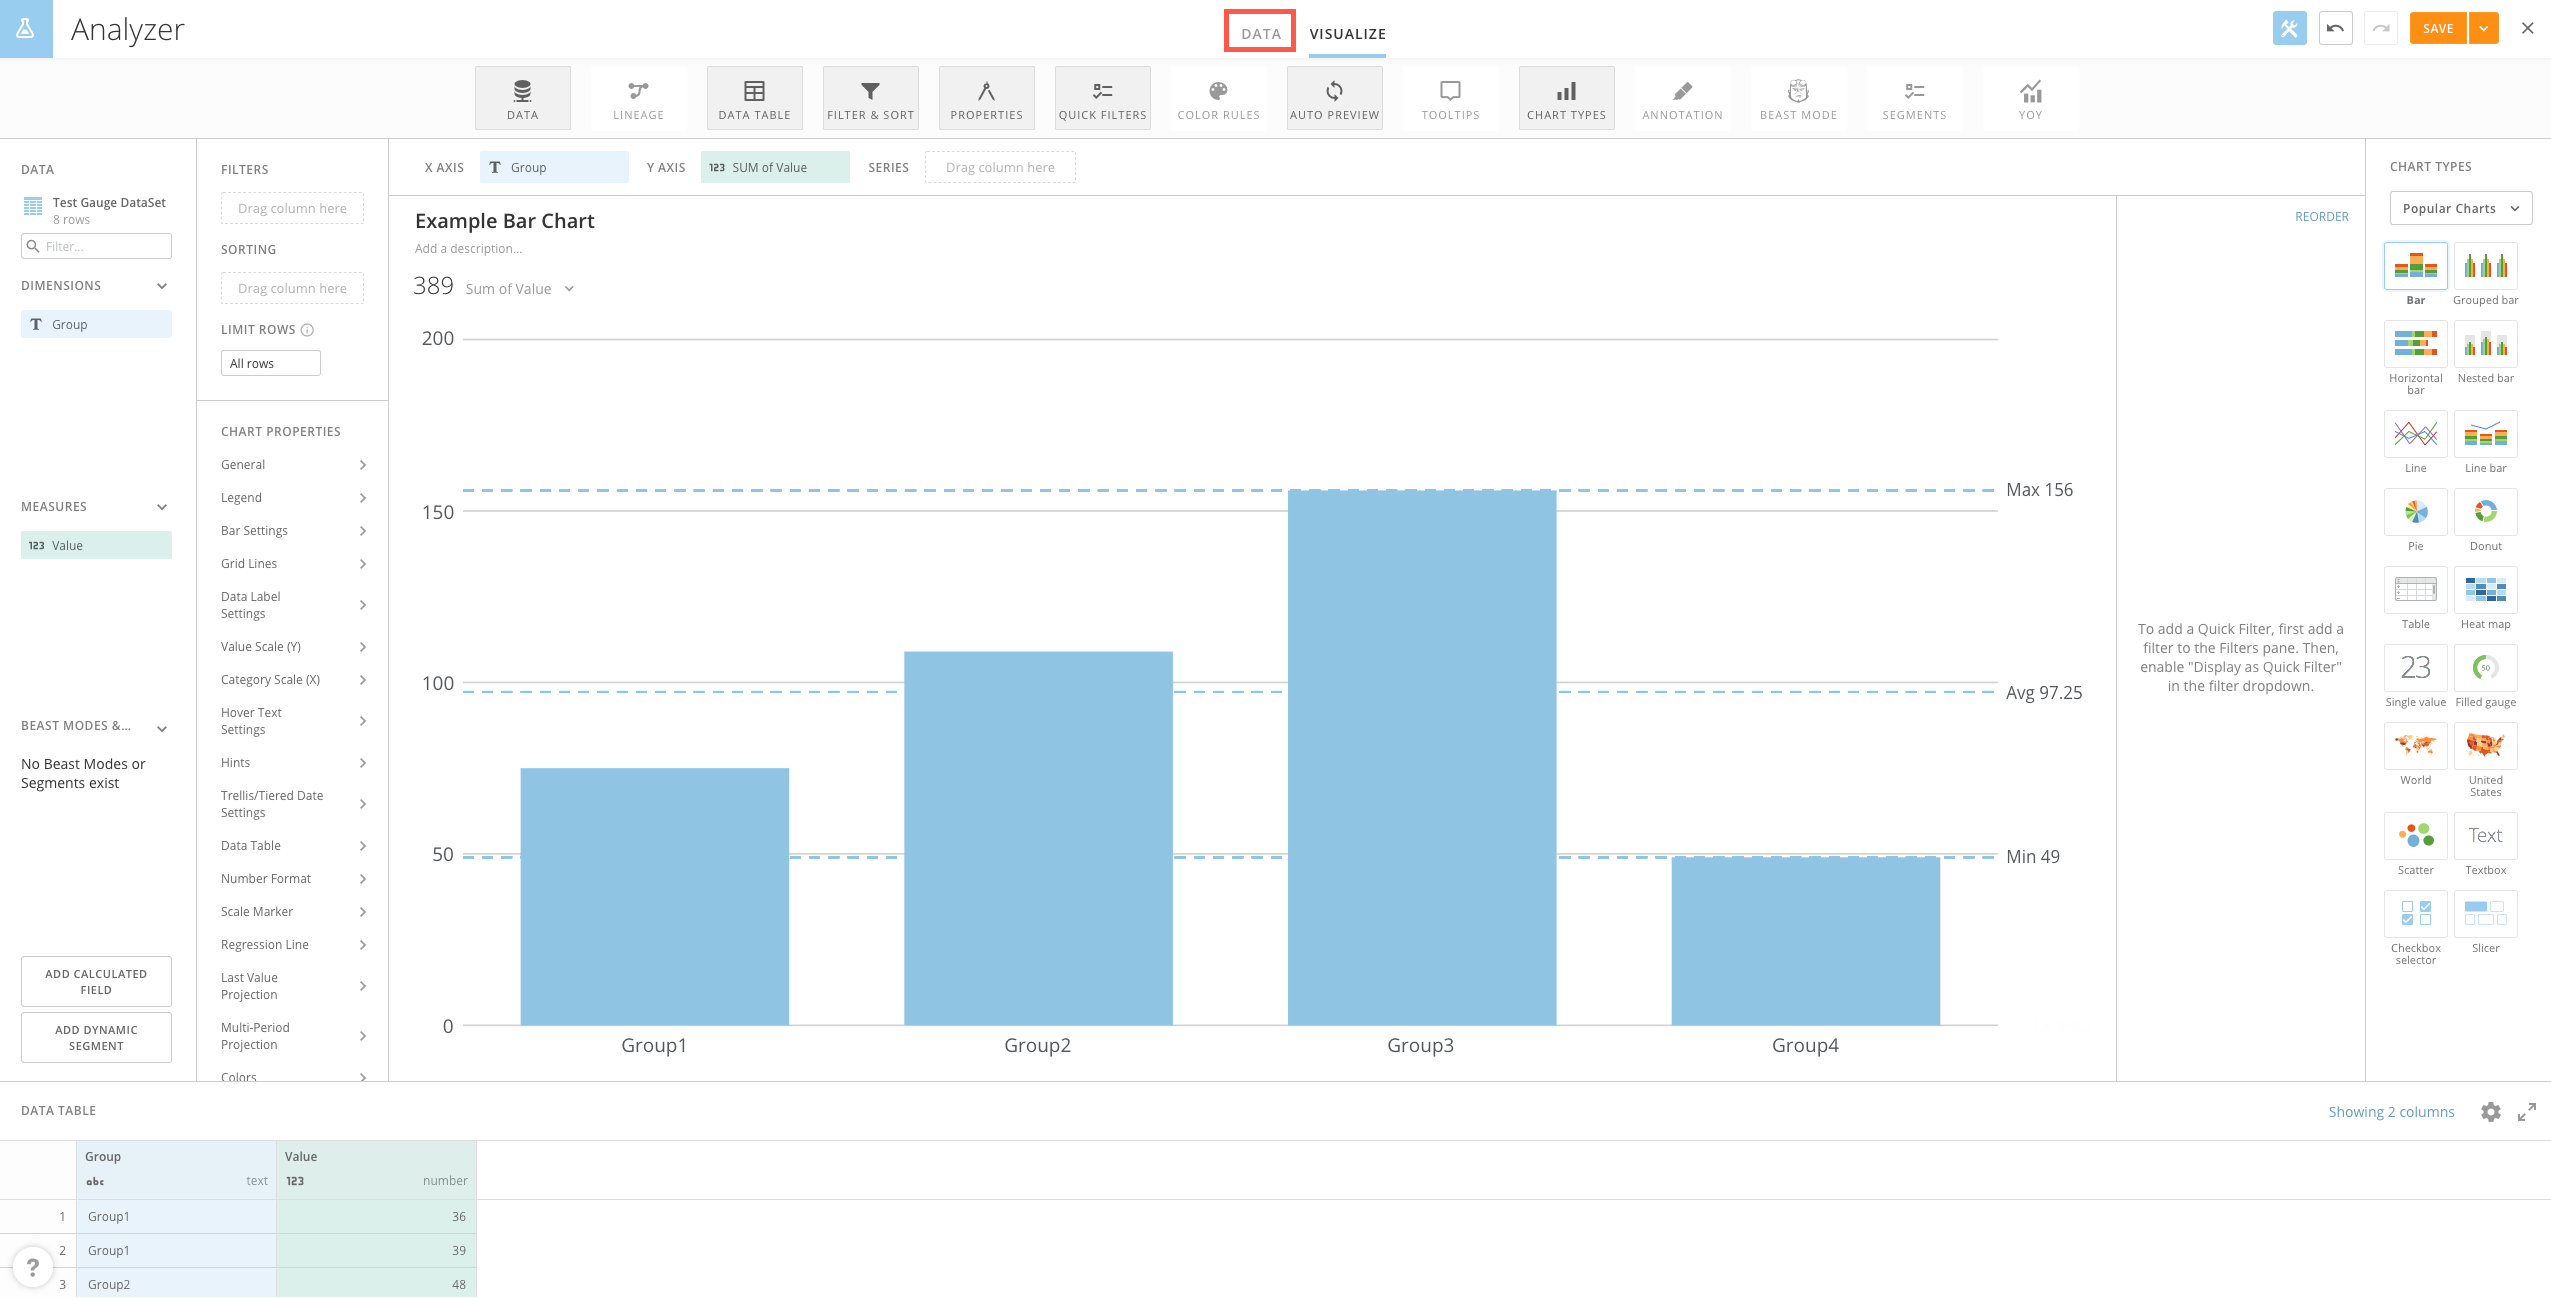2551x1299 pixels.
Task: Select the Filled gauge chart type
Action: pos(2486,668)
